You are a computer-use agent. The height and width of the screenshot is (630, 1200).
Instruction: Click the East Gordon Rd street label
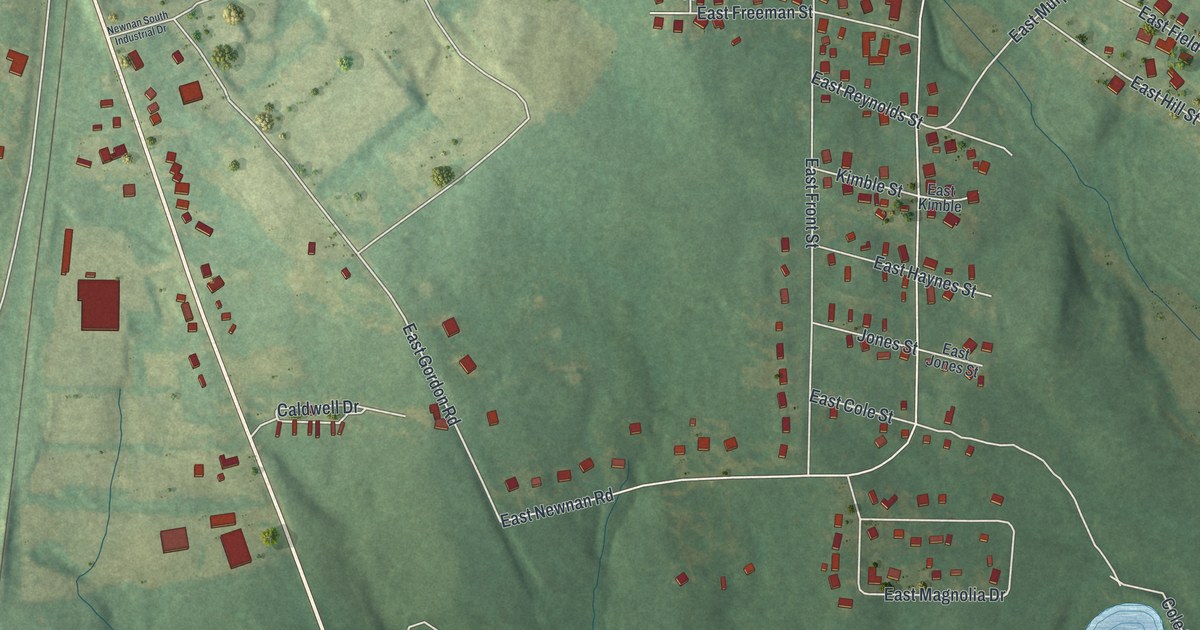430,376
